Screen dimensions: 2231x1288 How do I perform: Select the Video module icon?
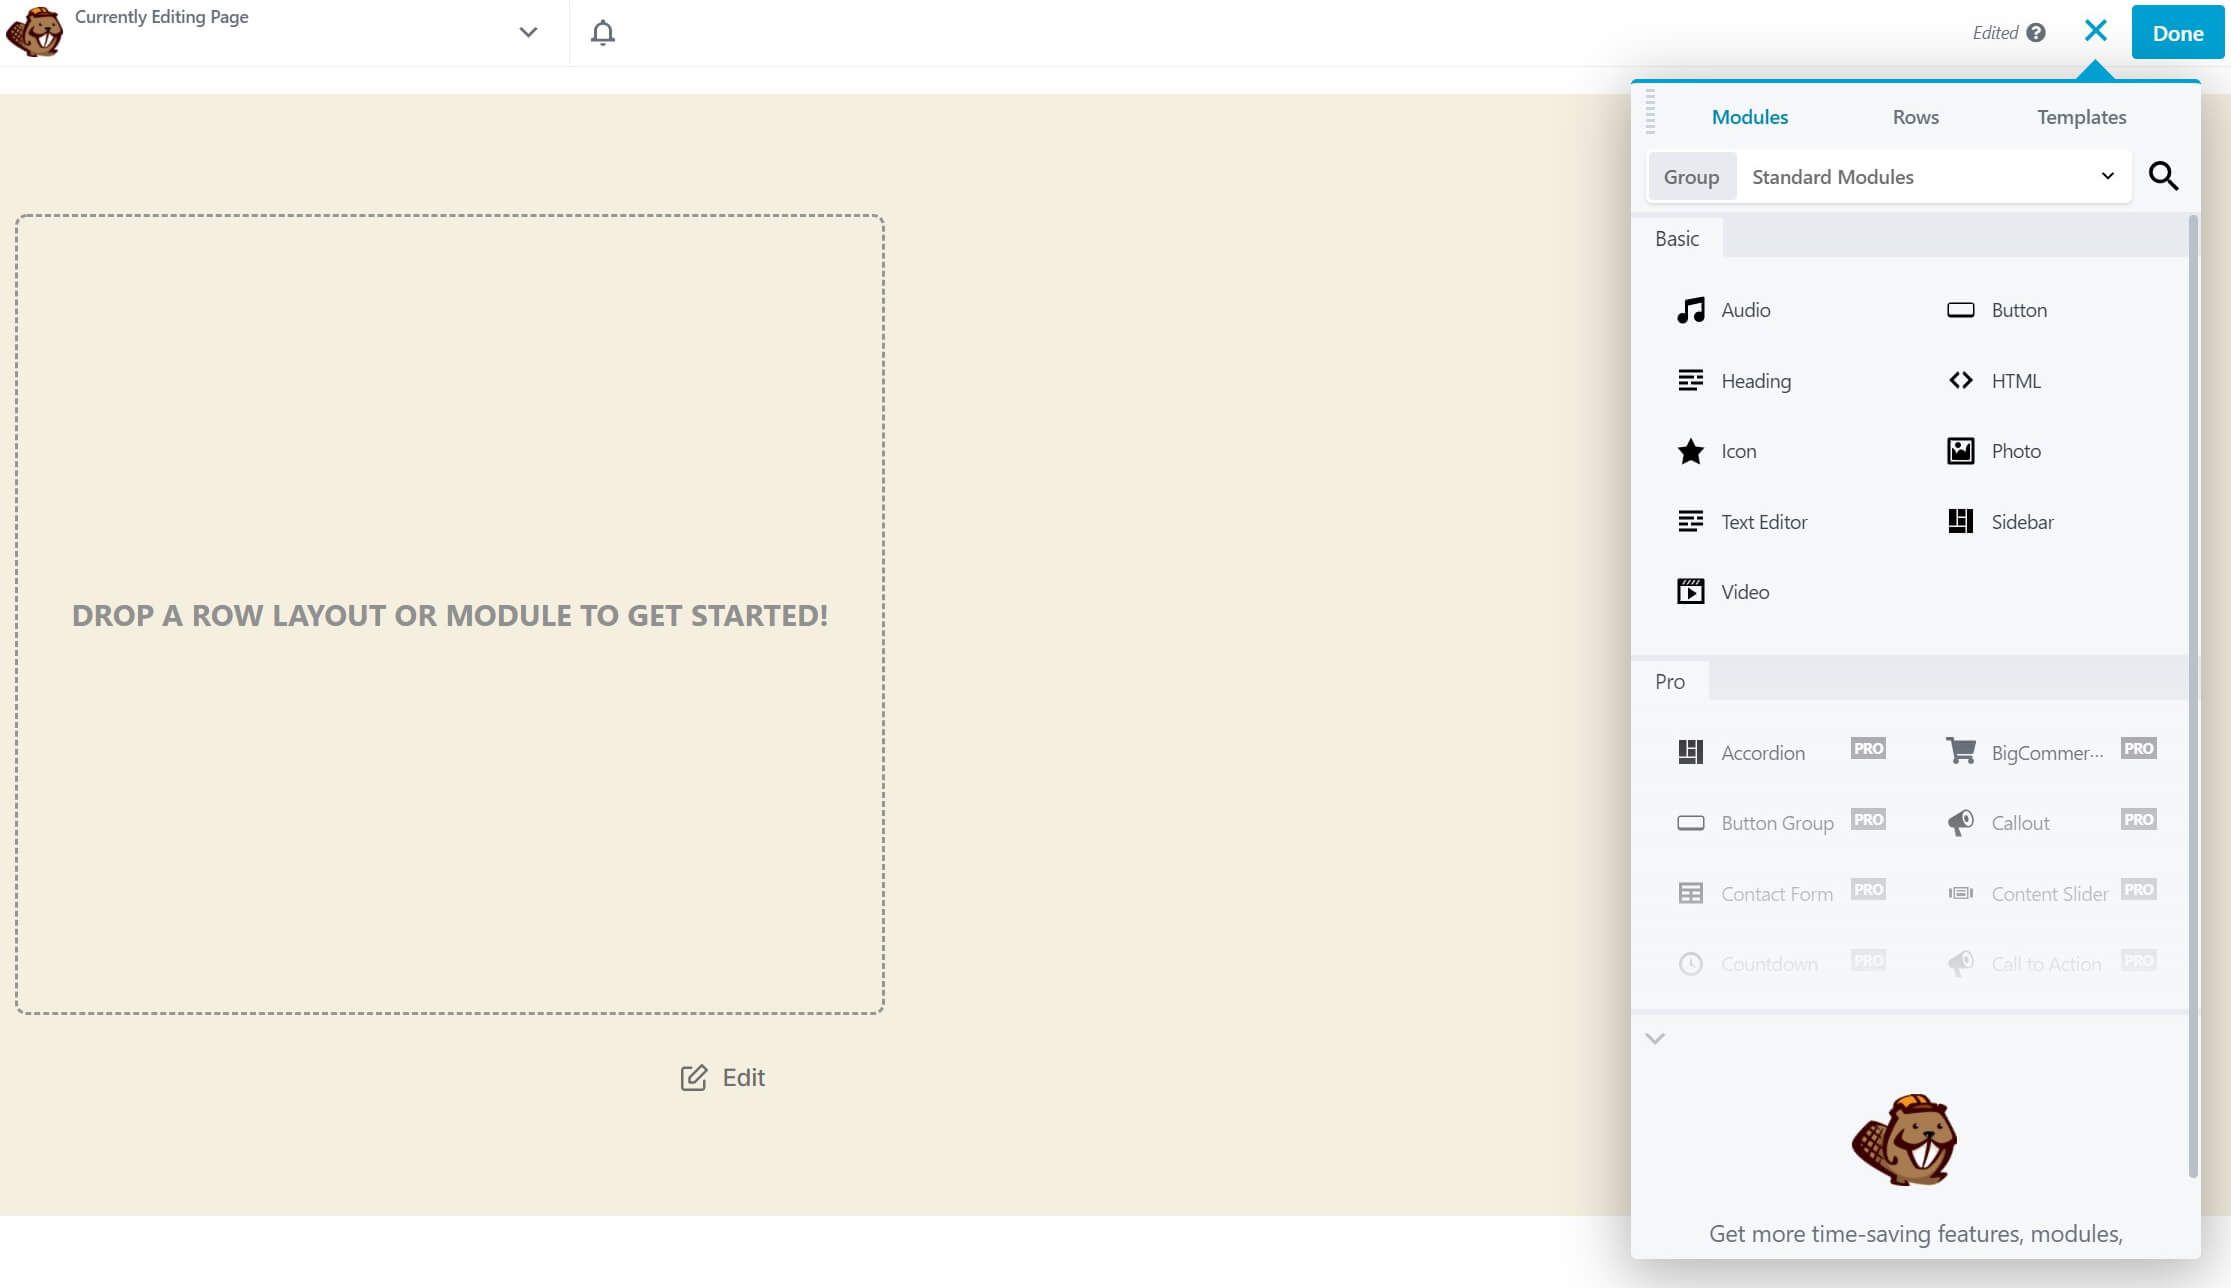tap(1690, 591)
